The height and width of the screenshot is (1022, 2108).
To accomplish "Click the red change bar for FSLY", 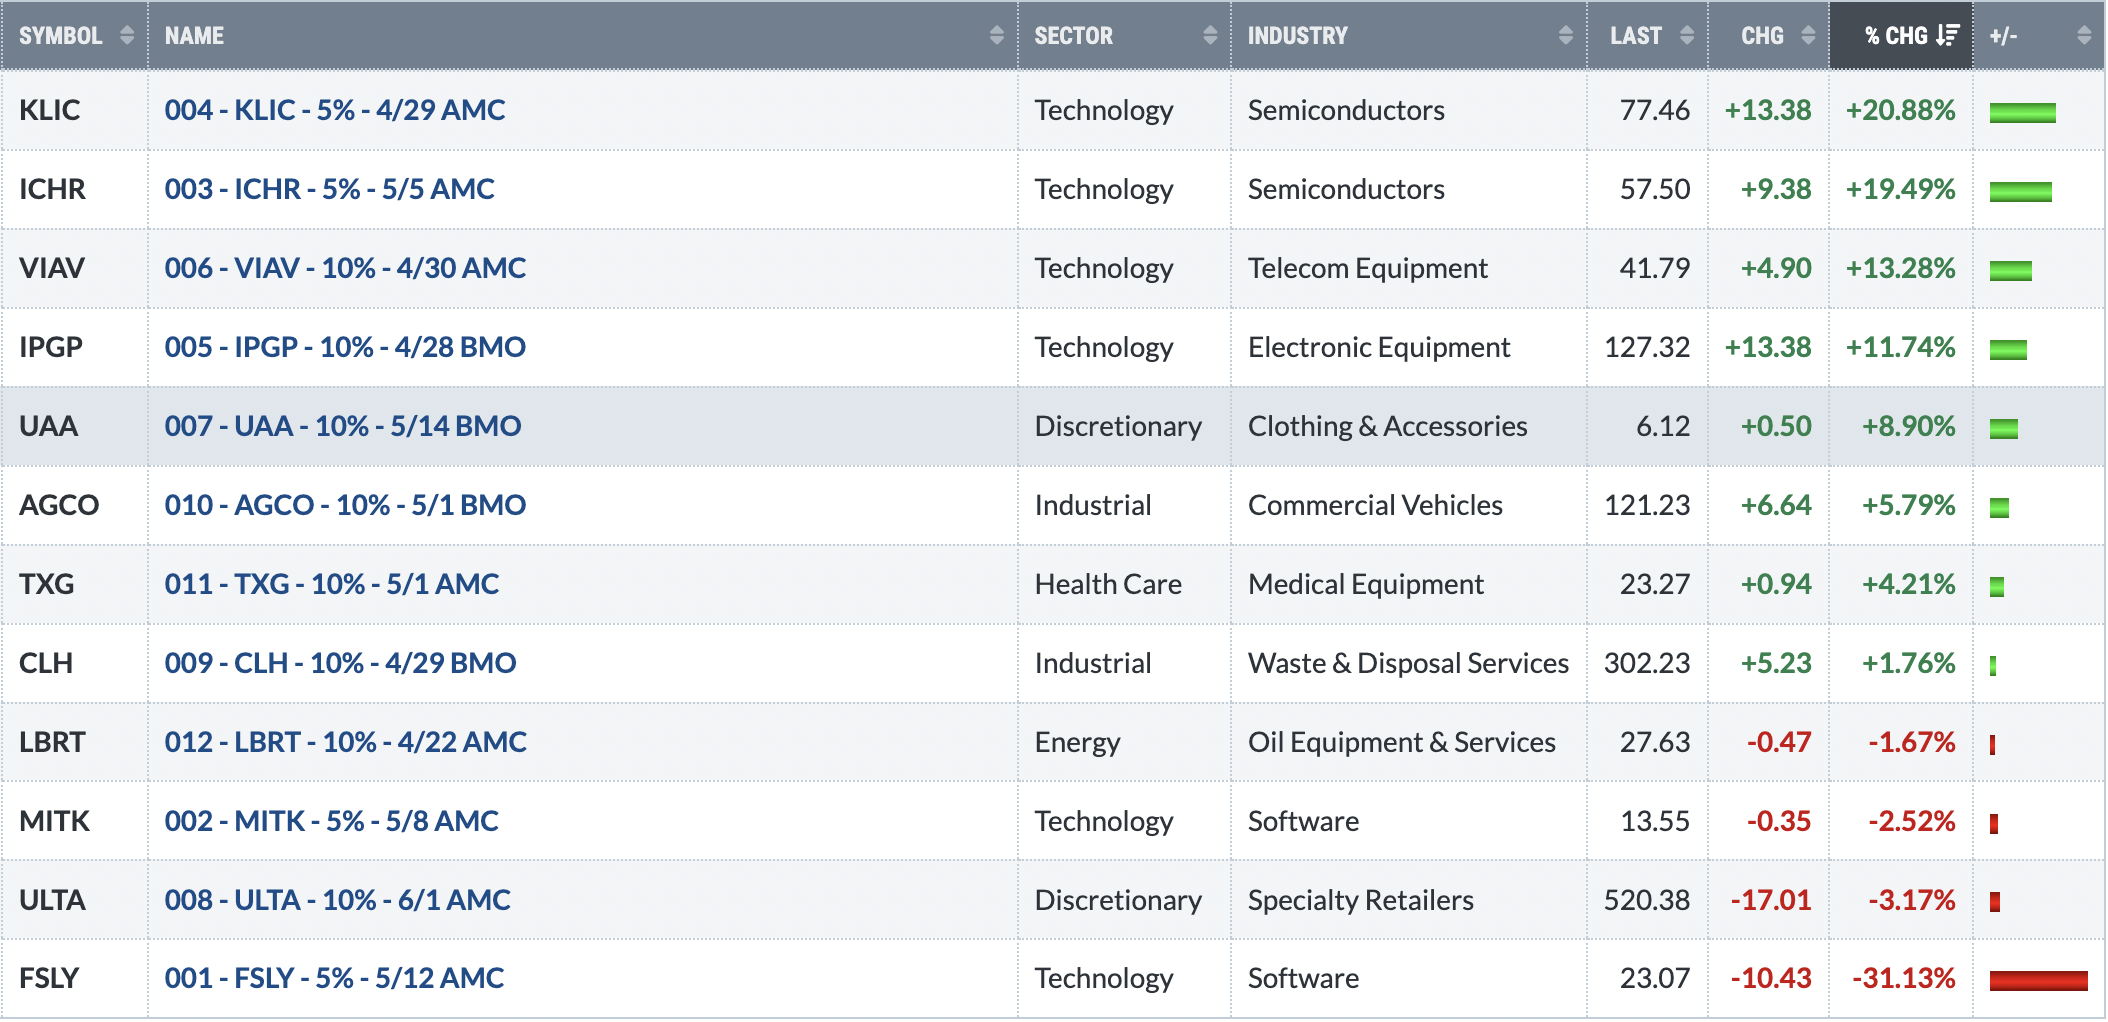I will coord(2038,981).
